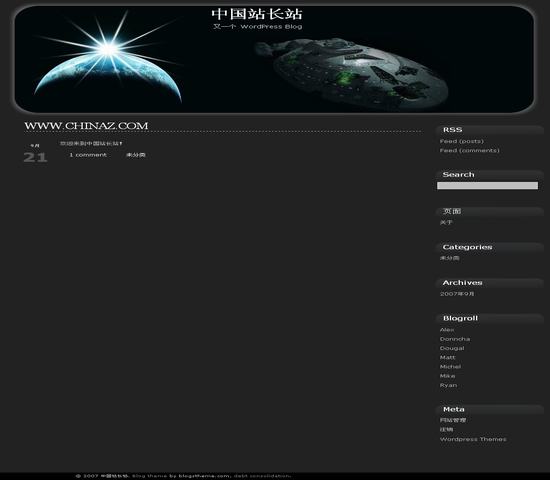The image size is (550, 480).
Task: Visit Mike in the Blogroll
Action: 448,376
